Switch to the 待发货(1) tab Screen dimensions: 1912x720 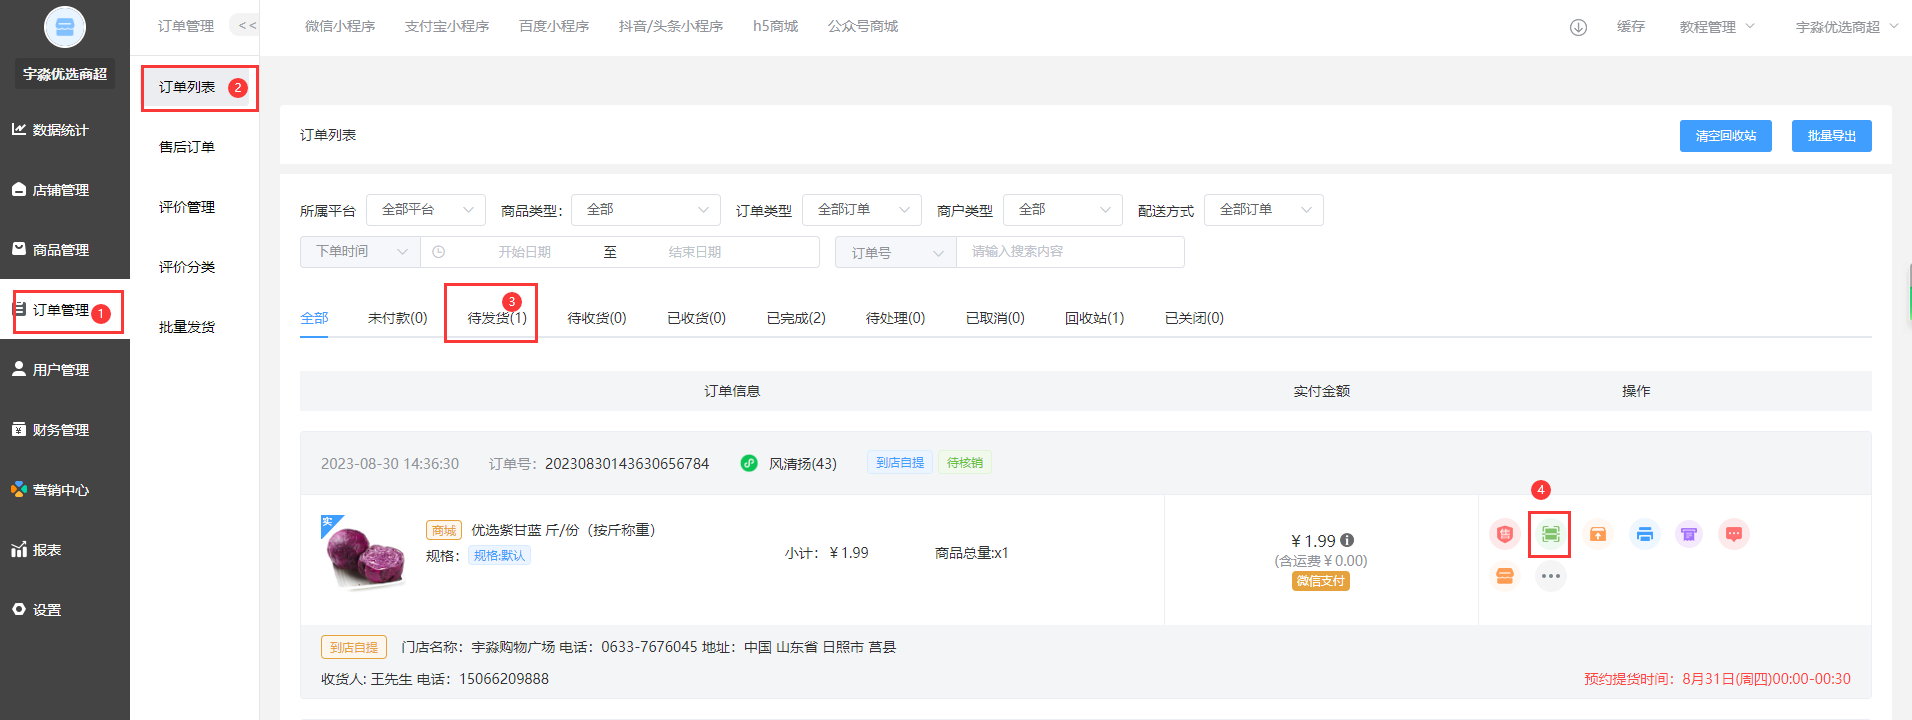click(x=496, y=318)
